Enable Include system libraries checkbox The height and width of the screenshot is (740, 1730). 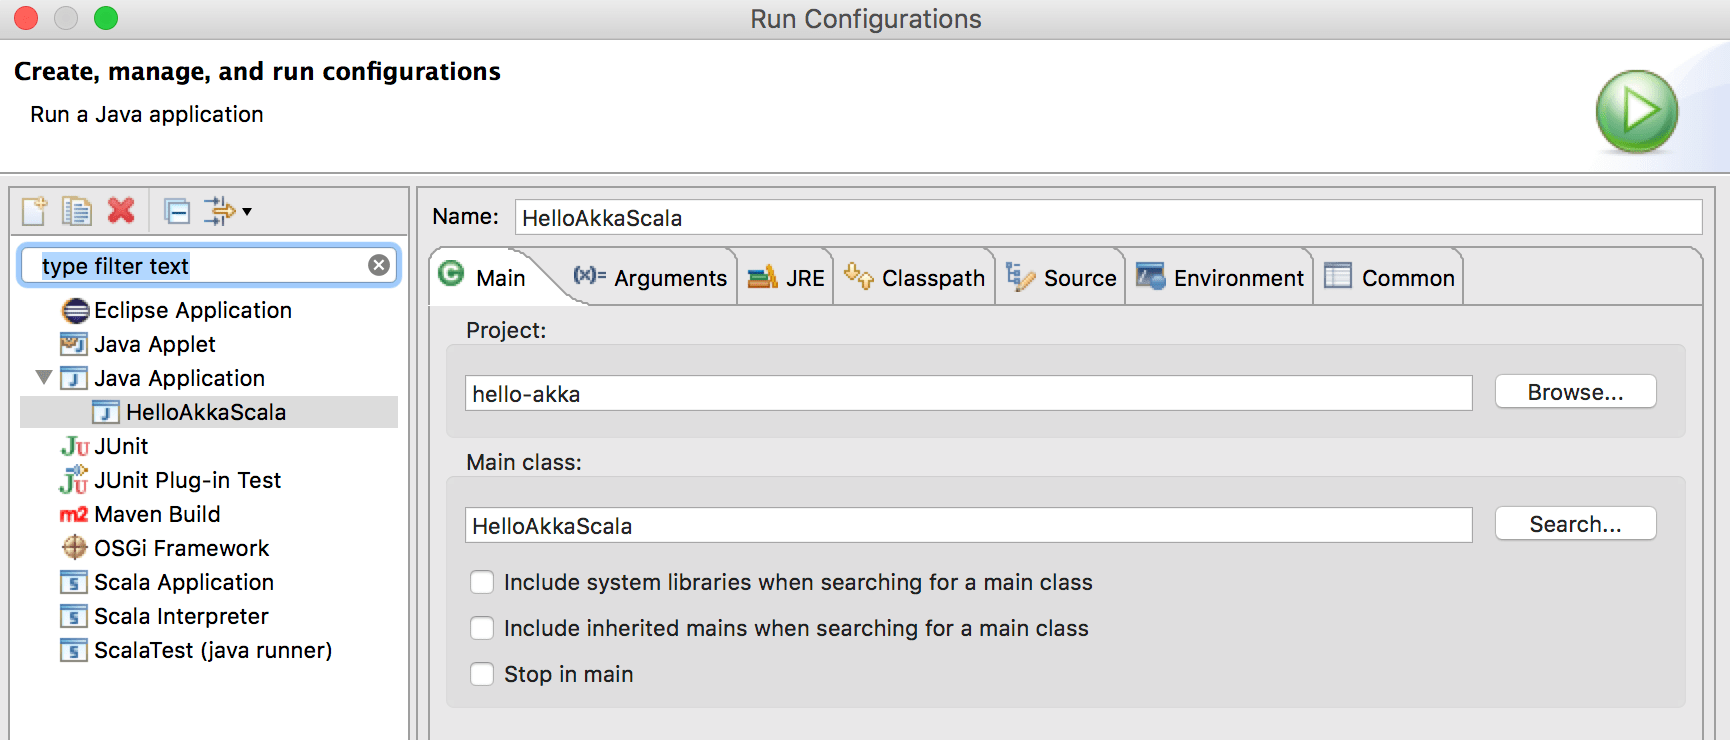[482, 582]
